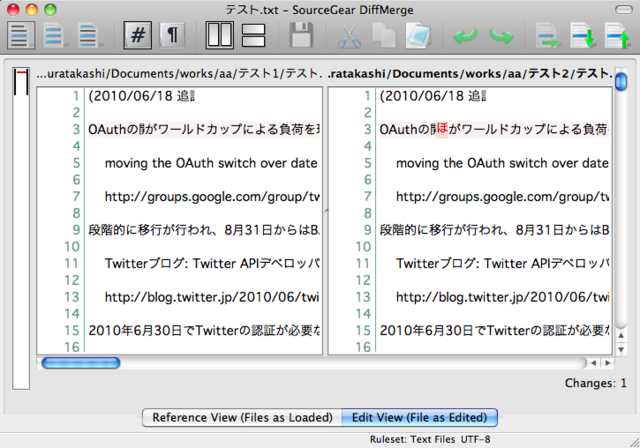Click the red change marker in overview strip
This screenshot has width=640, height=448.
pos(21,72)
